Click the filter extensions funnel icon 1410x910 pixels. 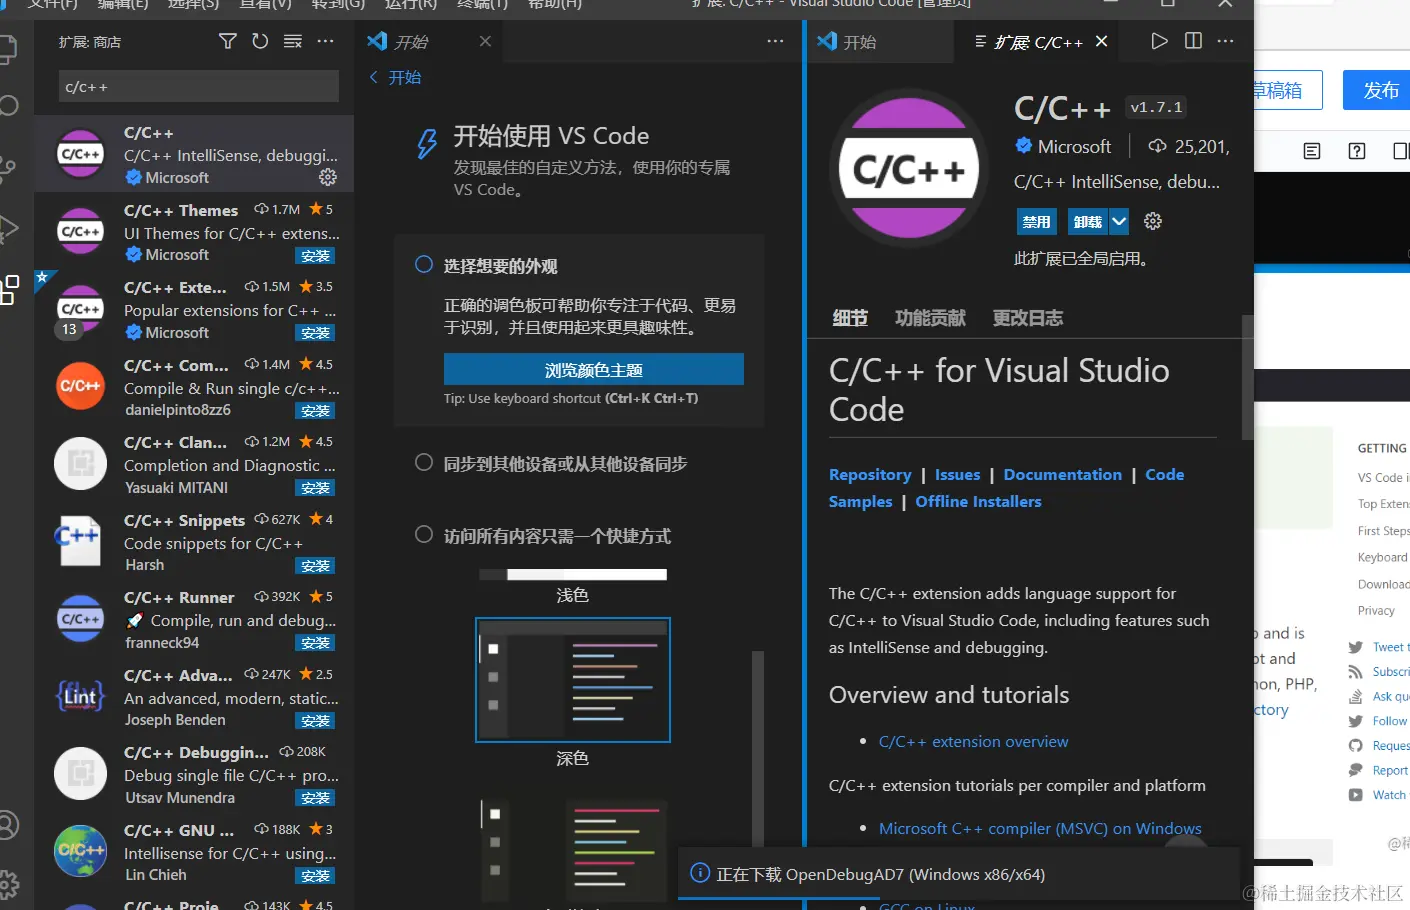click(228, 41)
